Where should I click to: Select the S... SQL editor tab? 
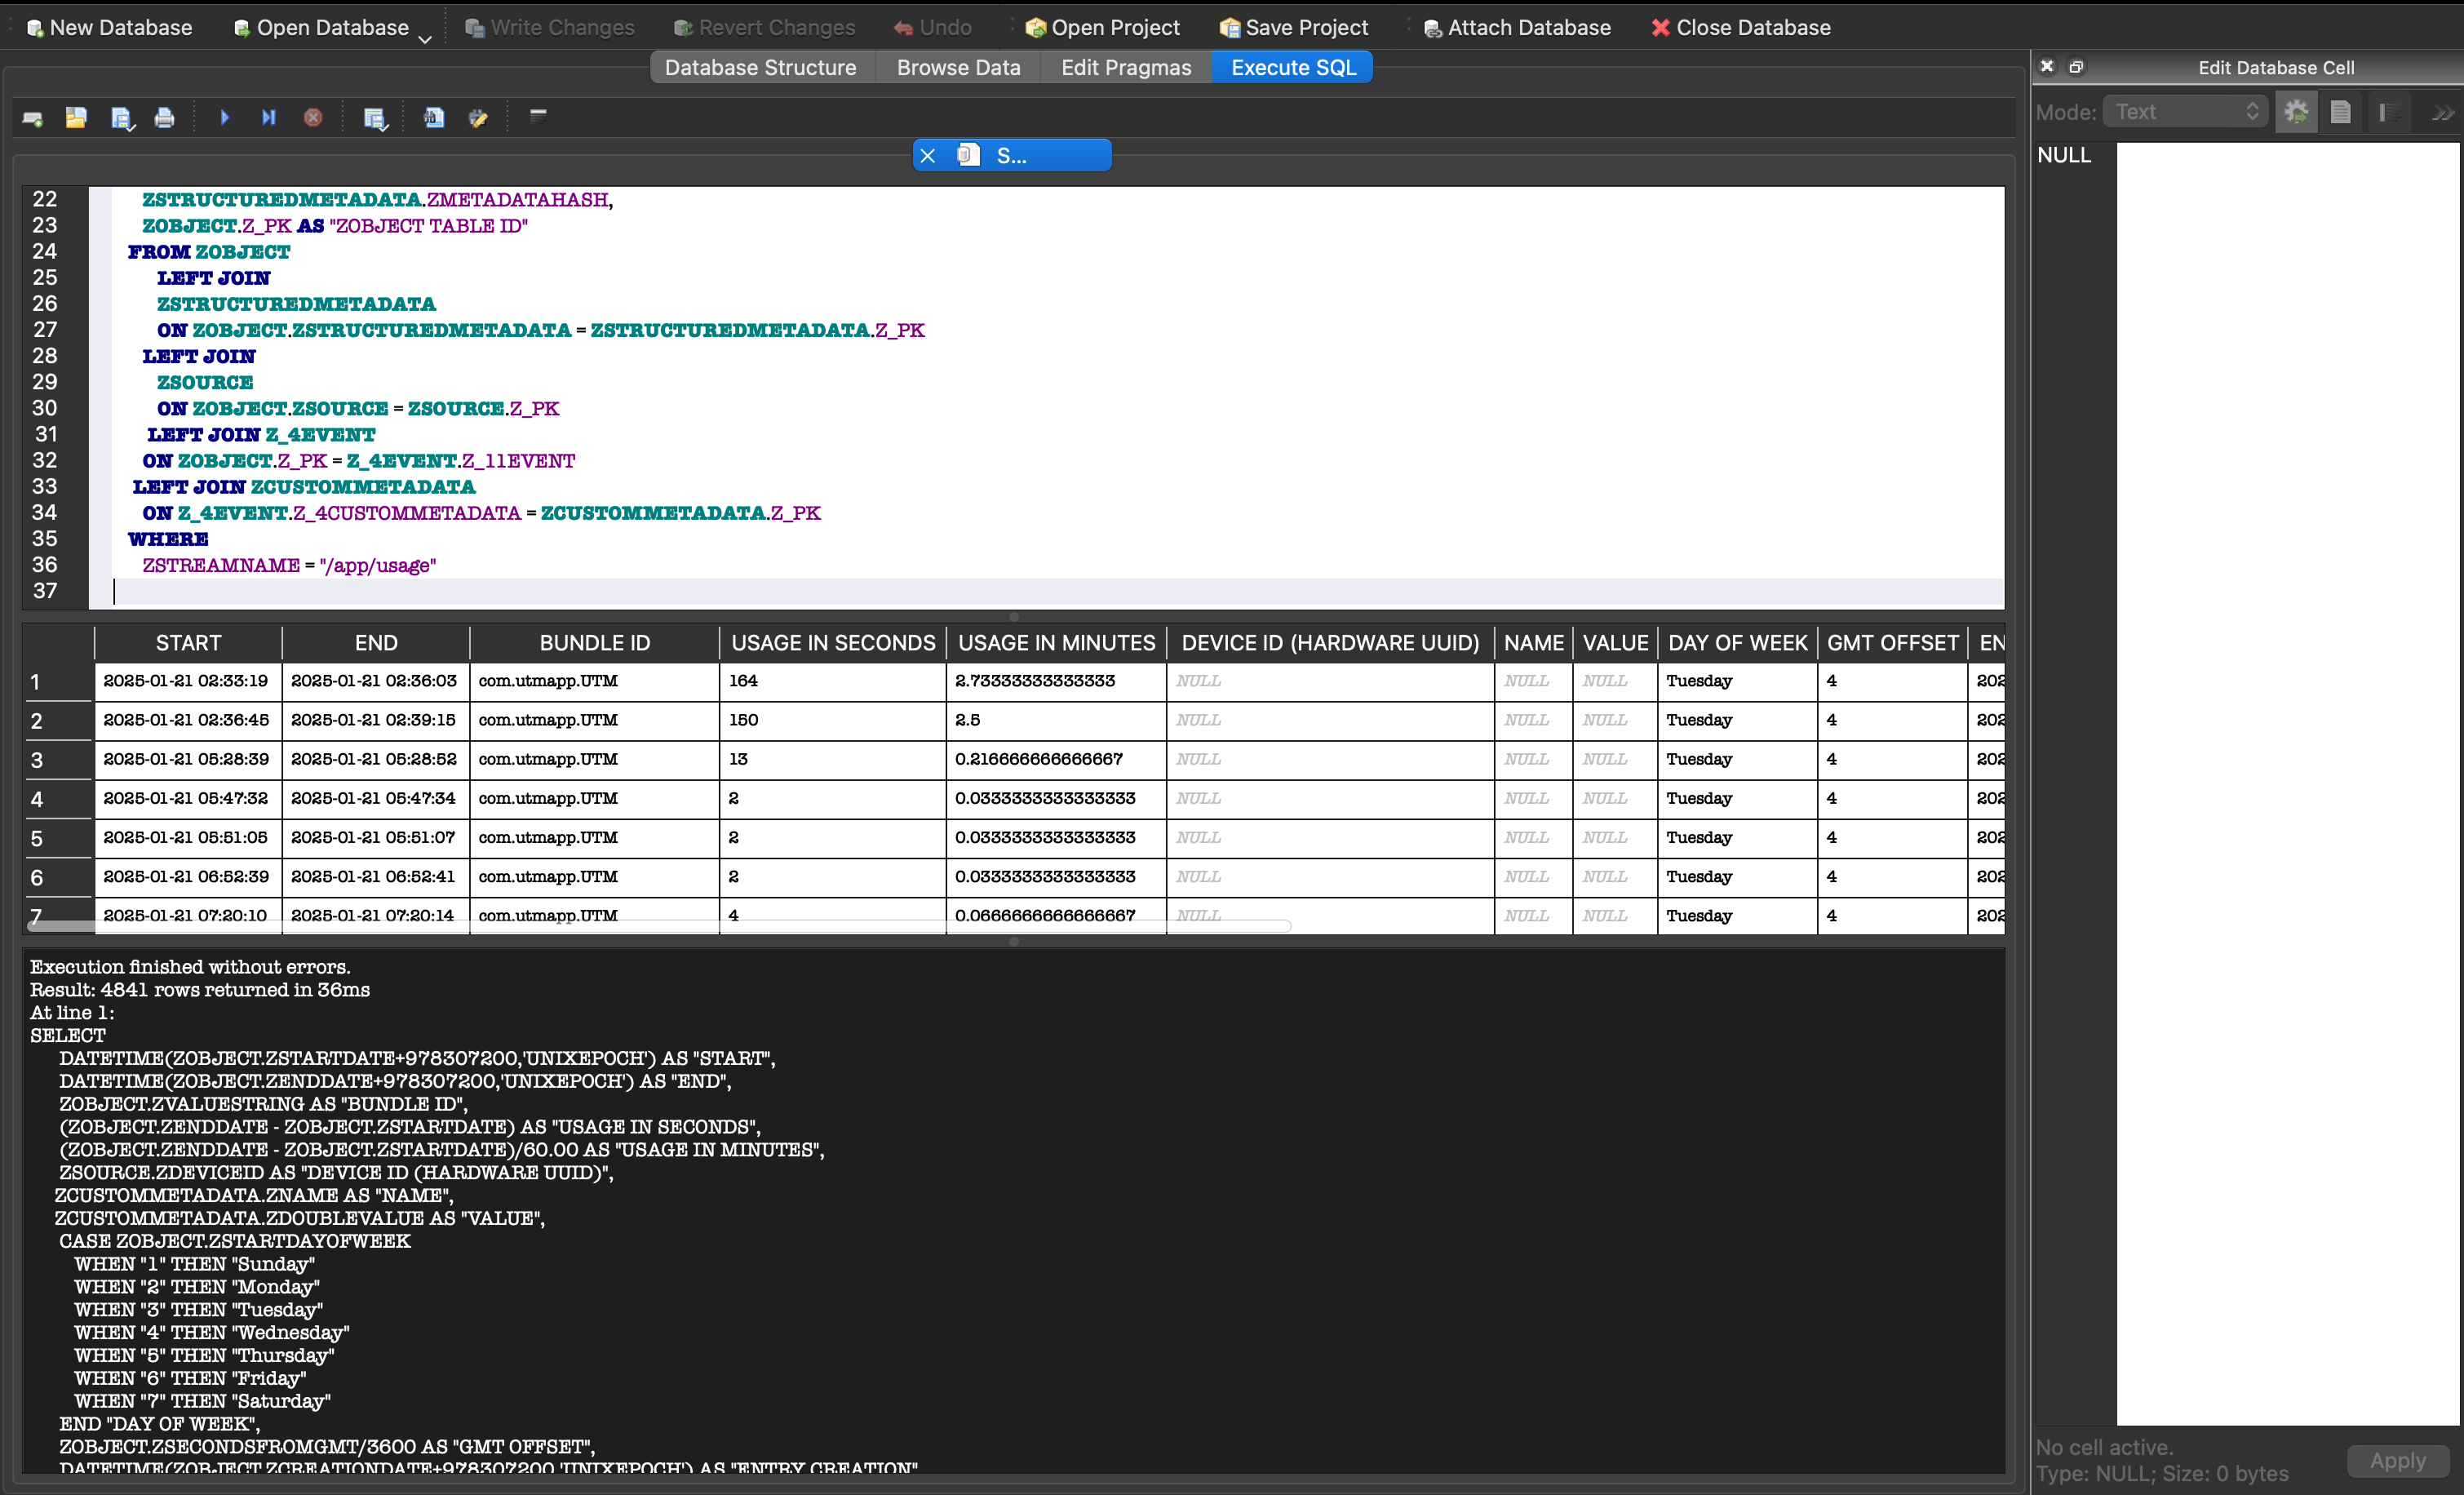(x=1012, y=156)
